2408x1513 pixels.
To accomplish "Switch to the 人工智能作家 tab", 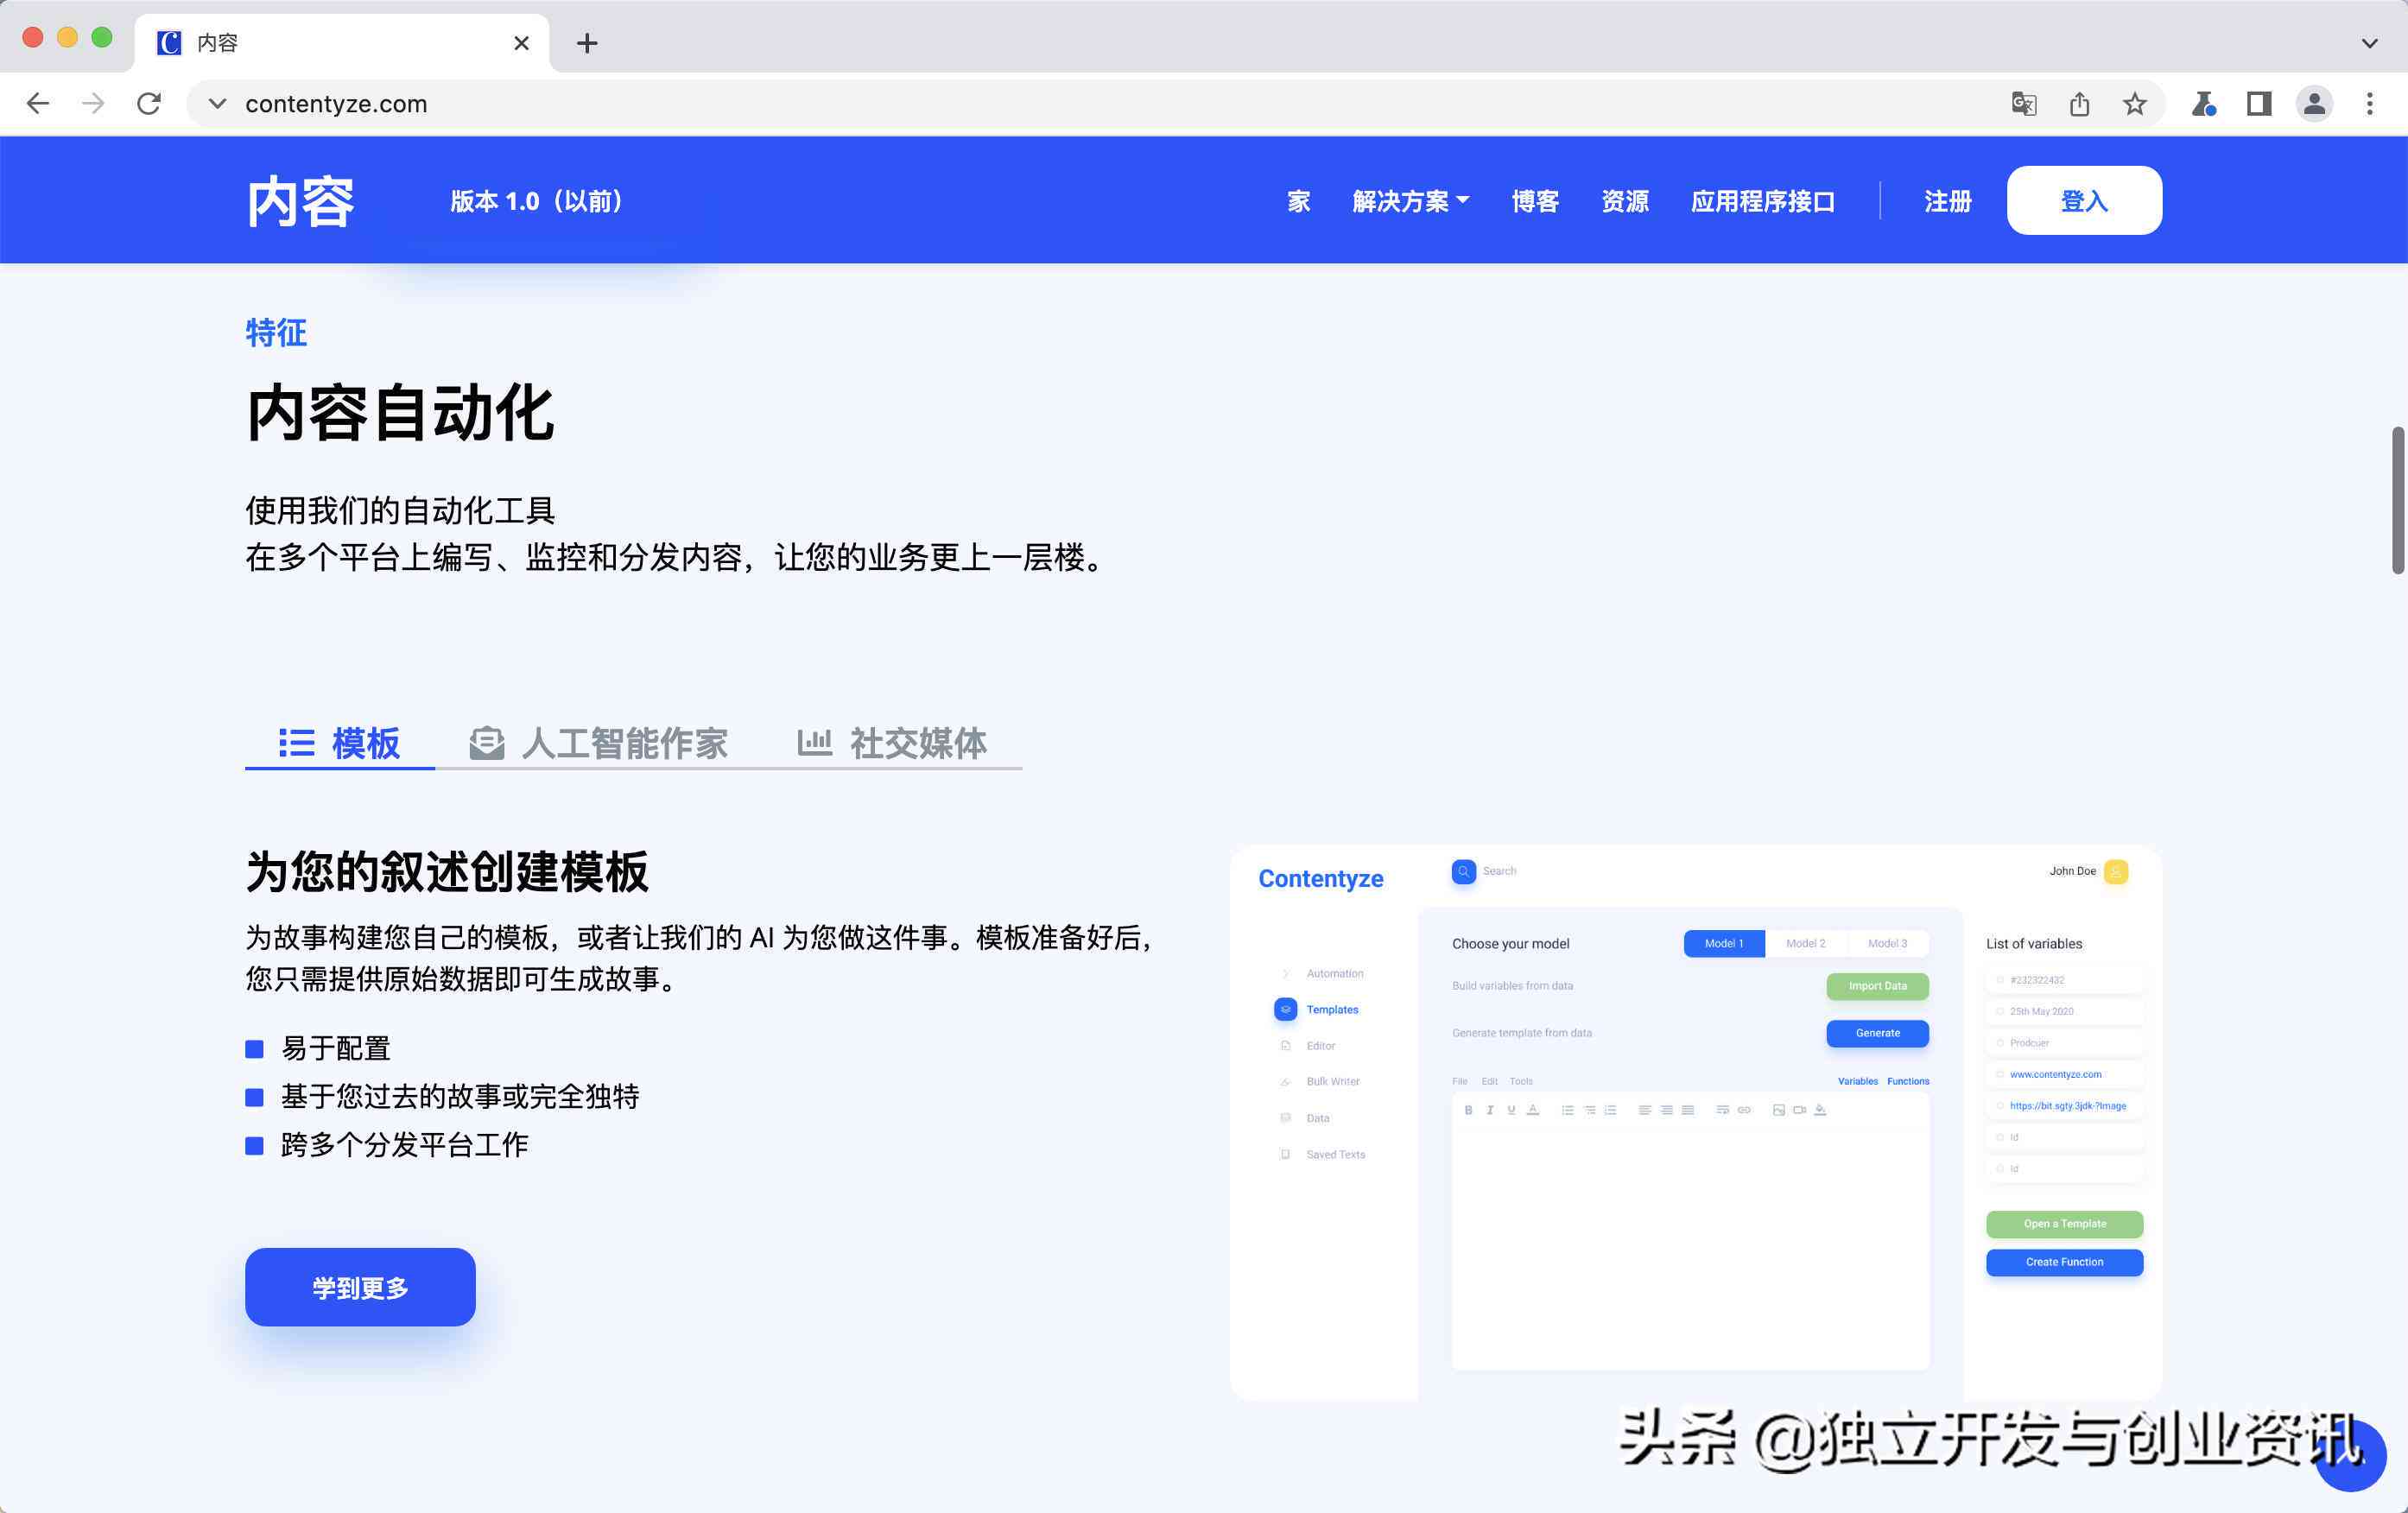I will 598,743.
